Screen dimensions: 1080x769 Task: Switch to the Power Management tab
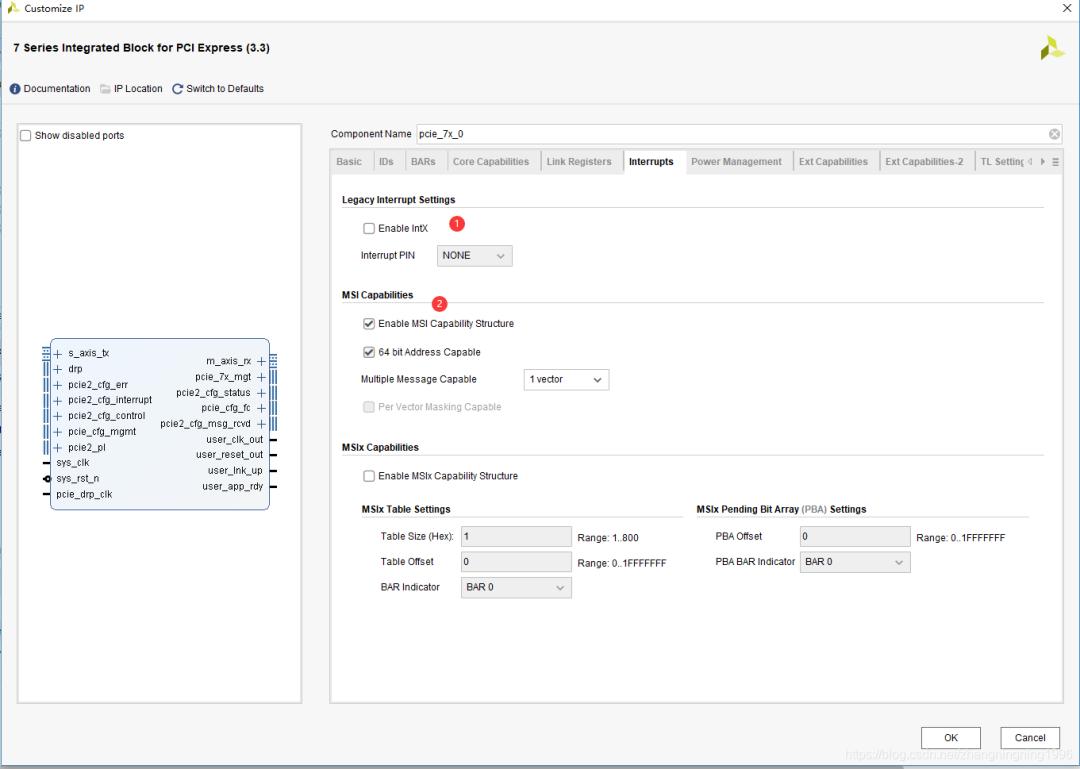tap(736, 162)
